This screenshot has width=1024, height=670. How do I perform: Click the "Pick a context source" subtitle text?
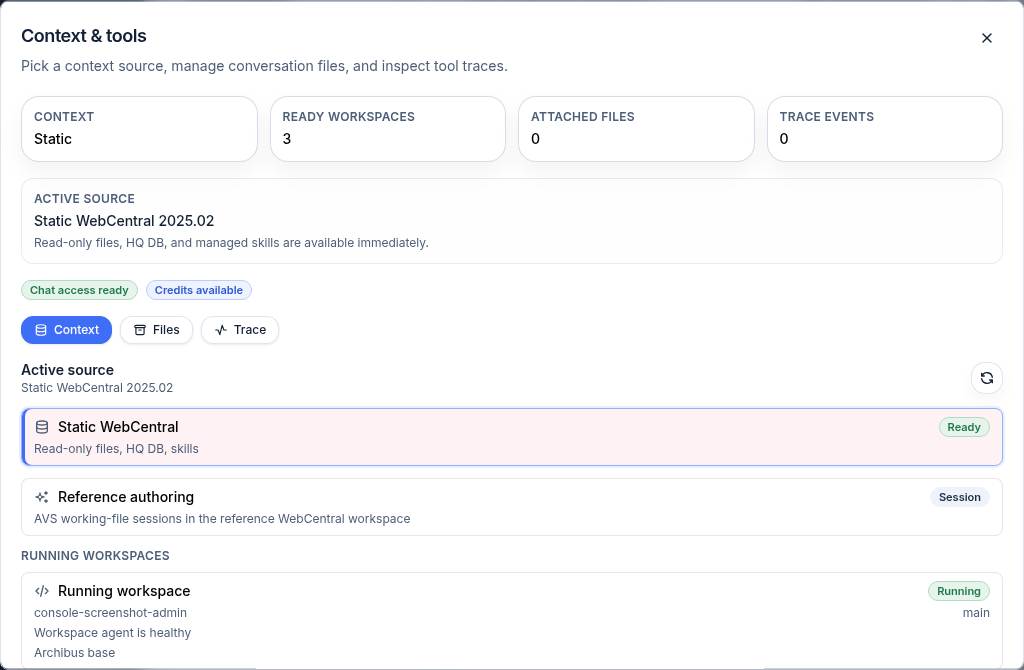[264, 66]
